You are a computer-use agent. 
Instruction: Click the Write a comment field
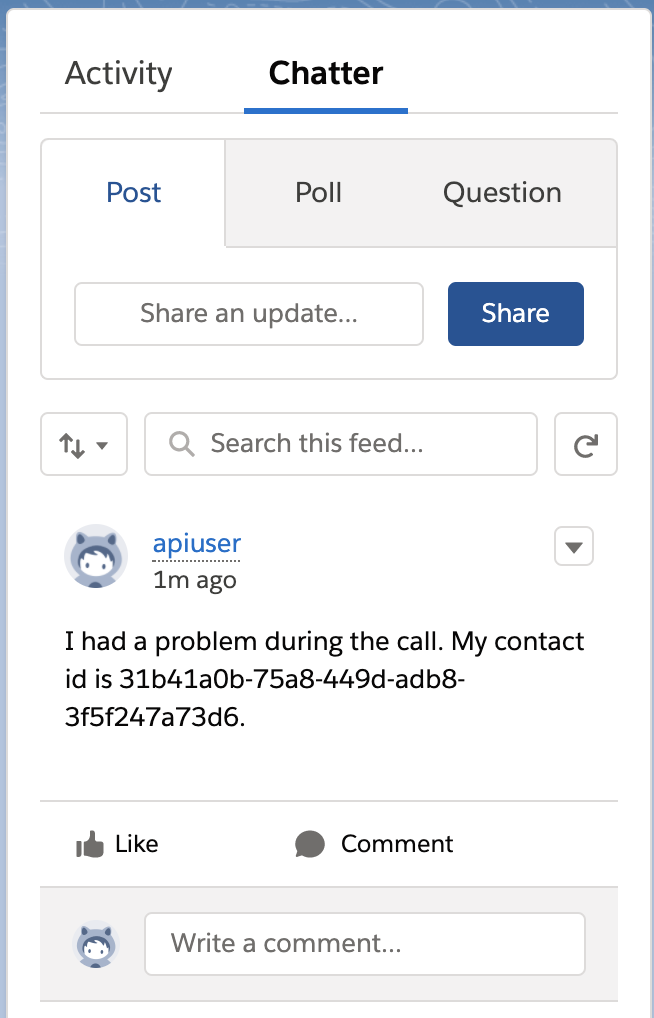pyautogui.click(x=365, y=944)
